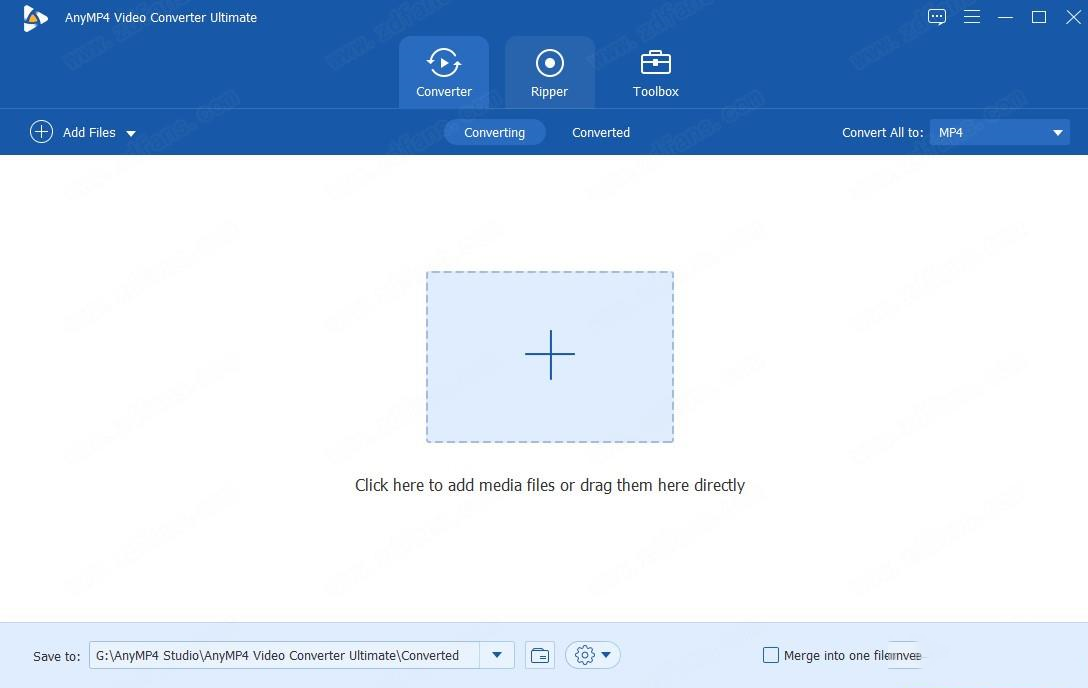Viewport: 1088px width, 688px height.
Task: Click the AnyMP4 logo icon
Action: pos(35,17)
